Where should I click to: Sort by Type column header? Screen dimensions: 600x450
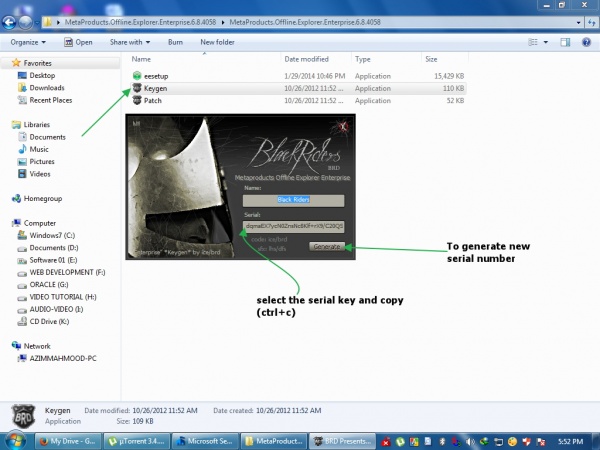[x=362, y=59]
